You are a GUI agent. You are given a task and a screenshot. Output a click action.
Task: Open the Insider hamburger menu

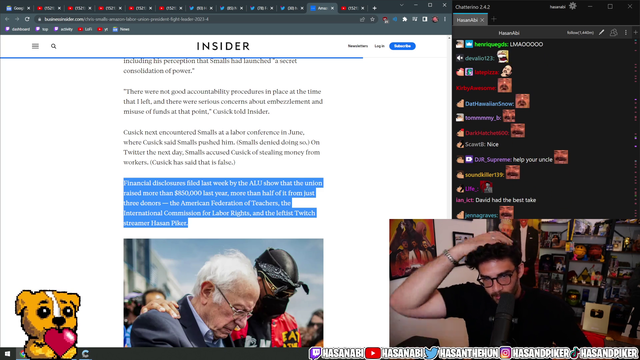tap(36, 46)
